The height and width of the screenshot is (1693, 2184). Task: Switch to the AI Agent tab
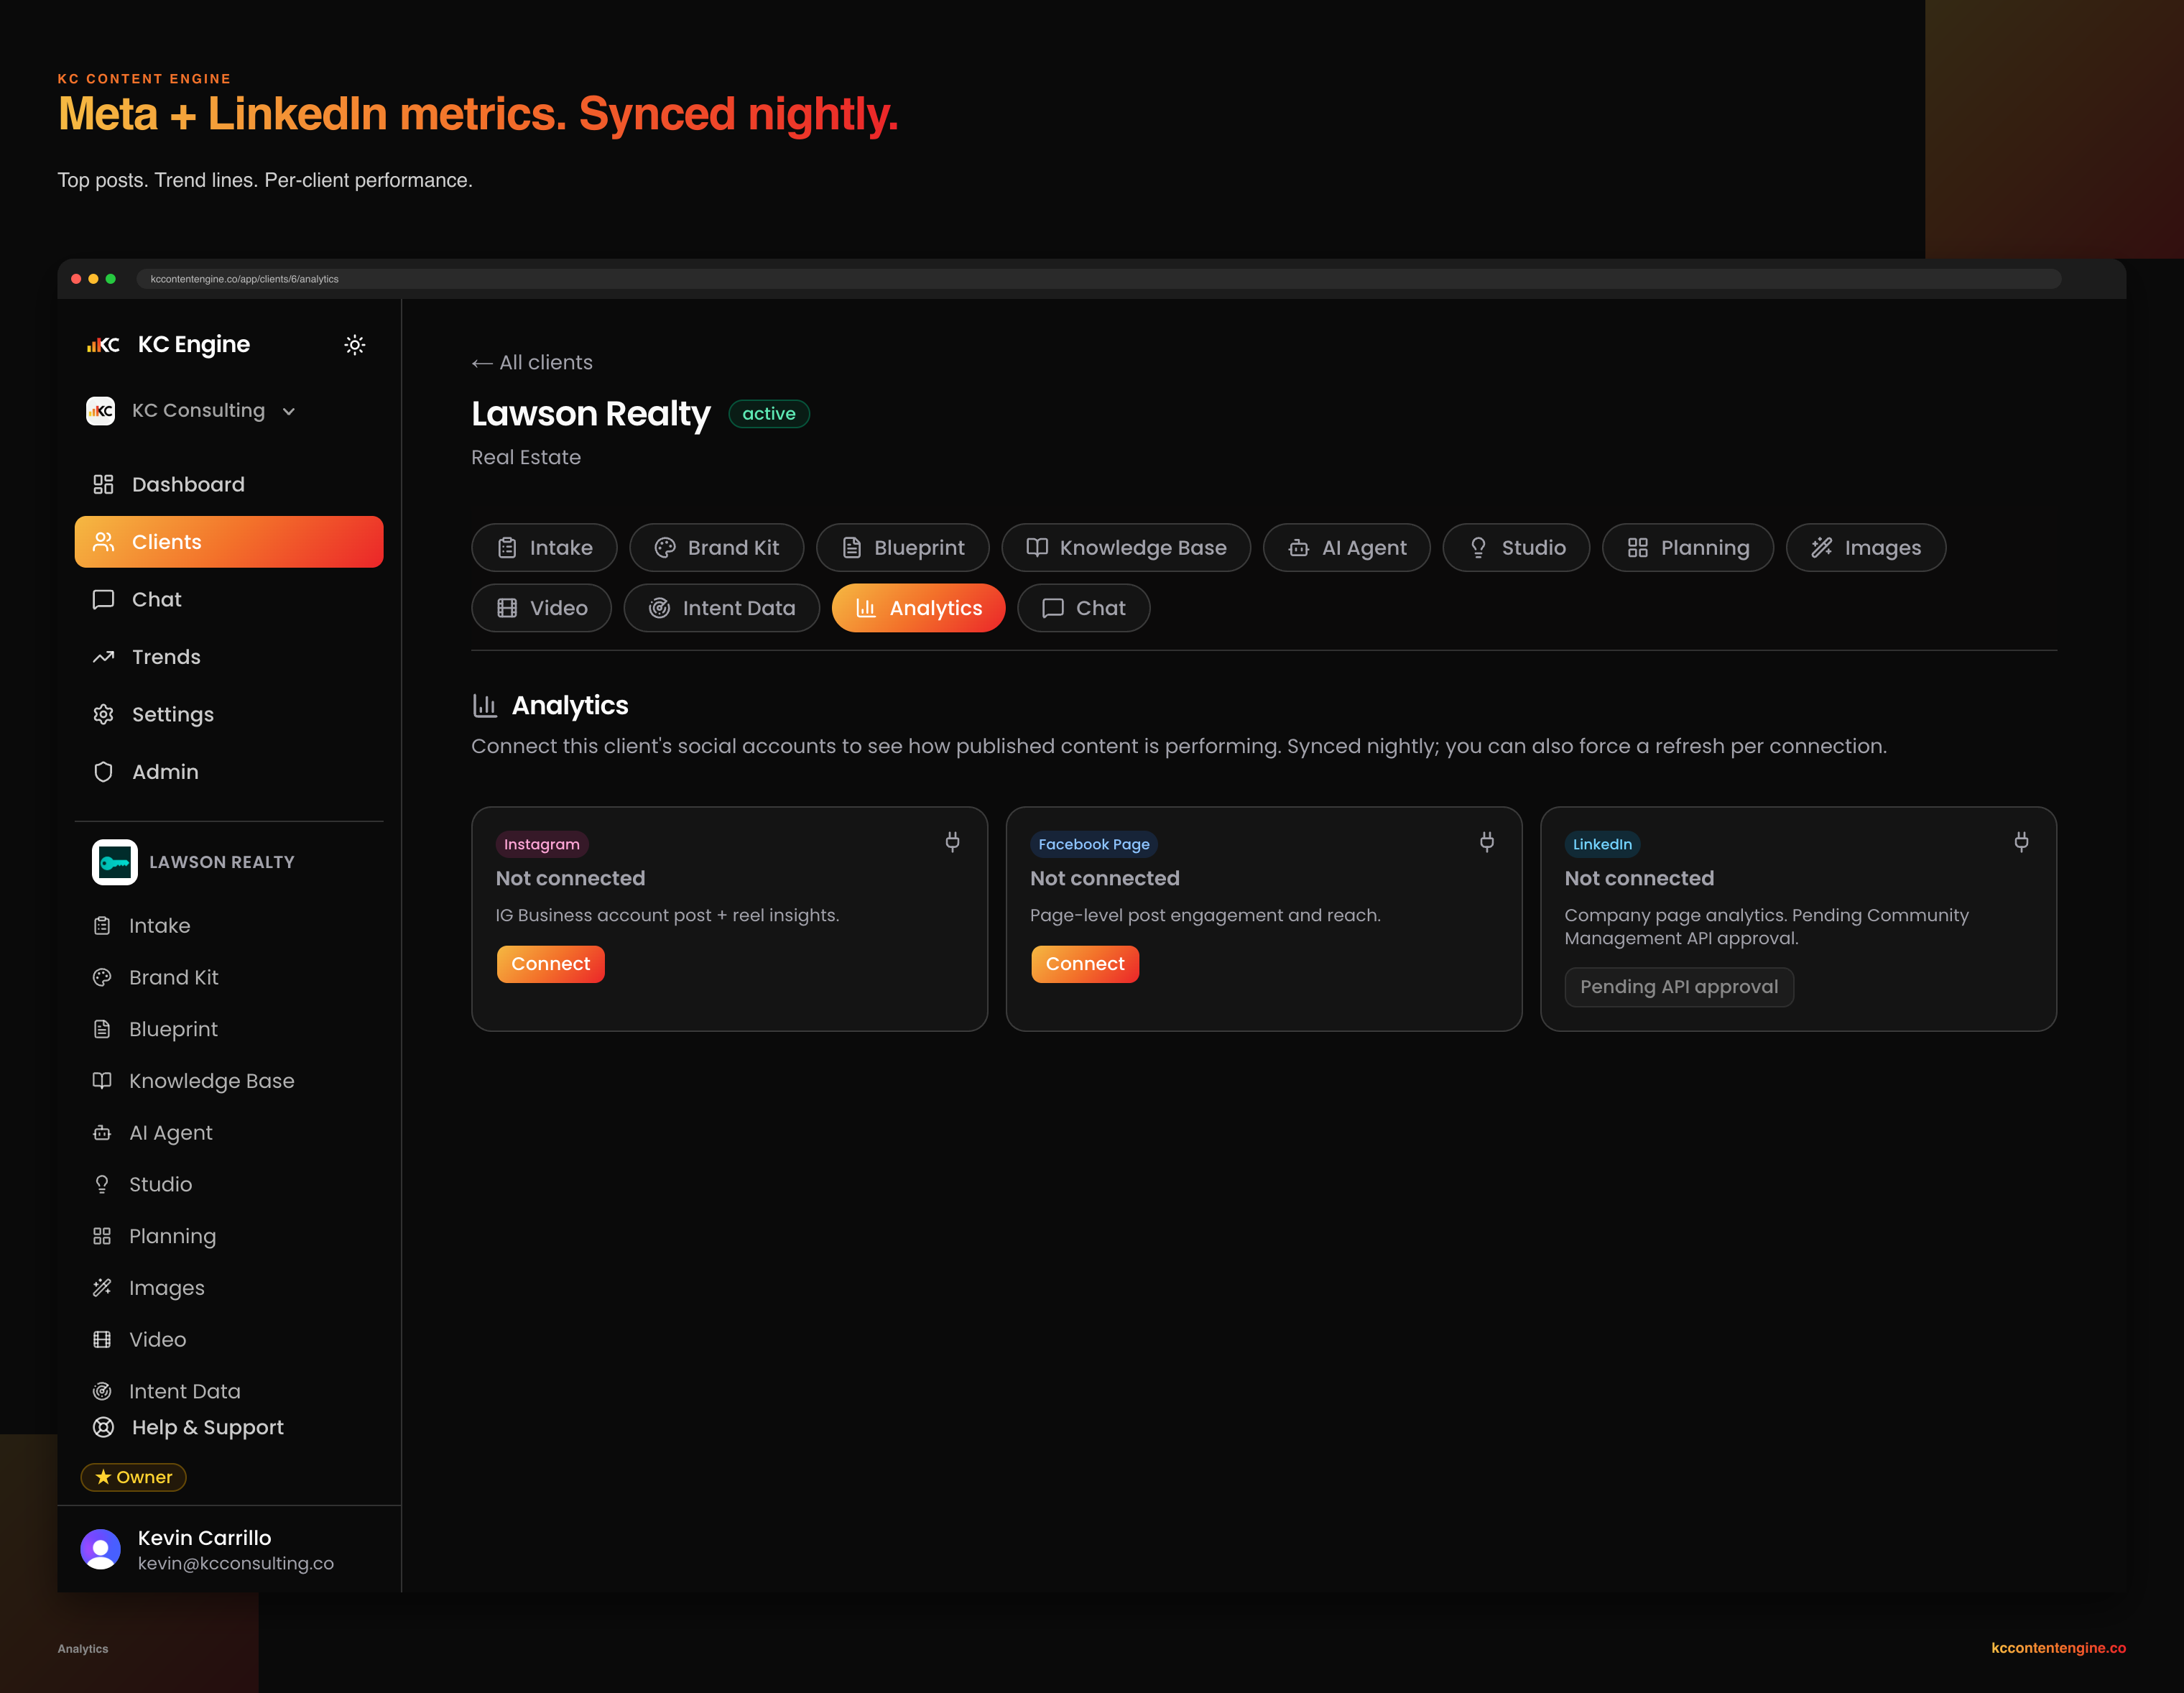[x=1347, y=548]
